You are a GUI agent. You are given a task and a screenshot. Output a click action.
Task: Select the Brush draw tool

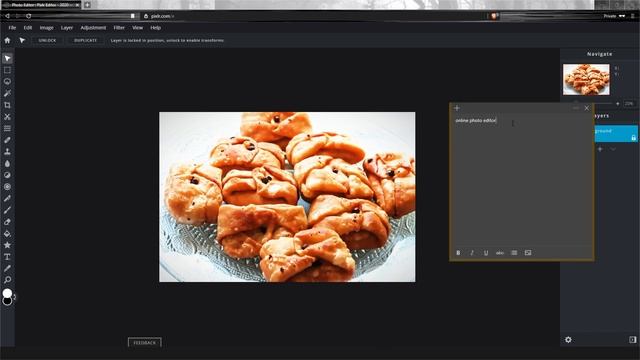pos(7,210)
